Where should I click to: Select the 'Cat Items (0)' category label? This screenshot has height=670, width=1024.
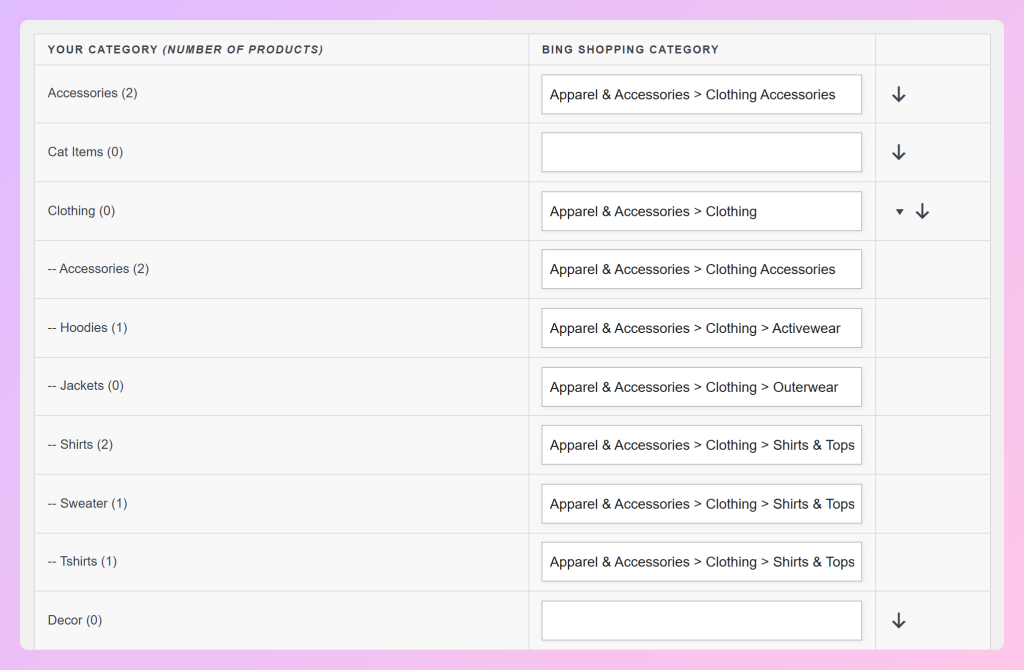pyautogui.click(x=85, y=152)
